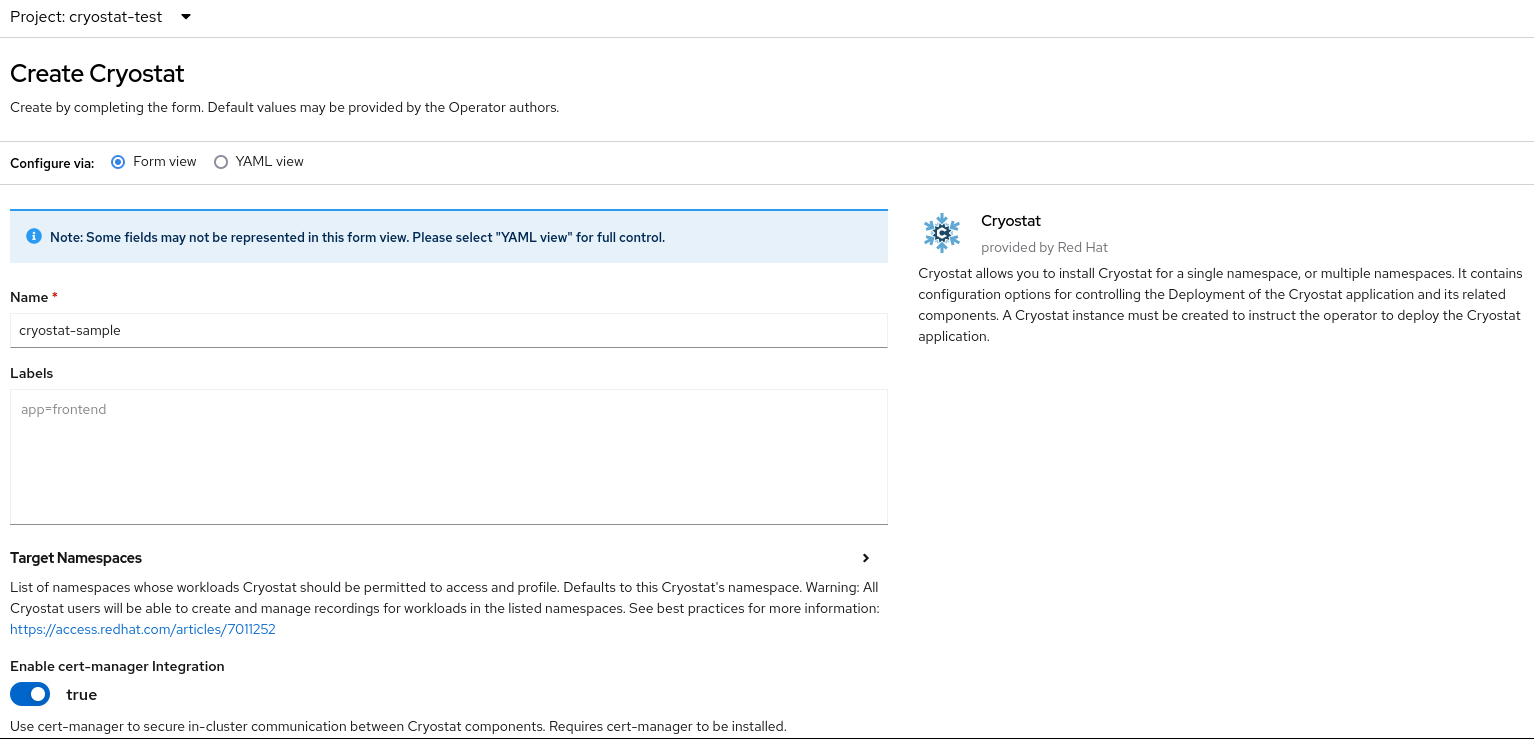Viewport: 1534px width, 739px height.
Task: Expand the Target Namespaces section heading
Action: (76, 558)
